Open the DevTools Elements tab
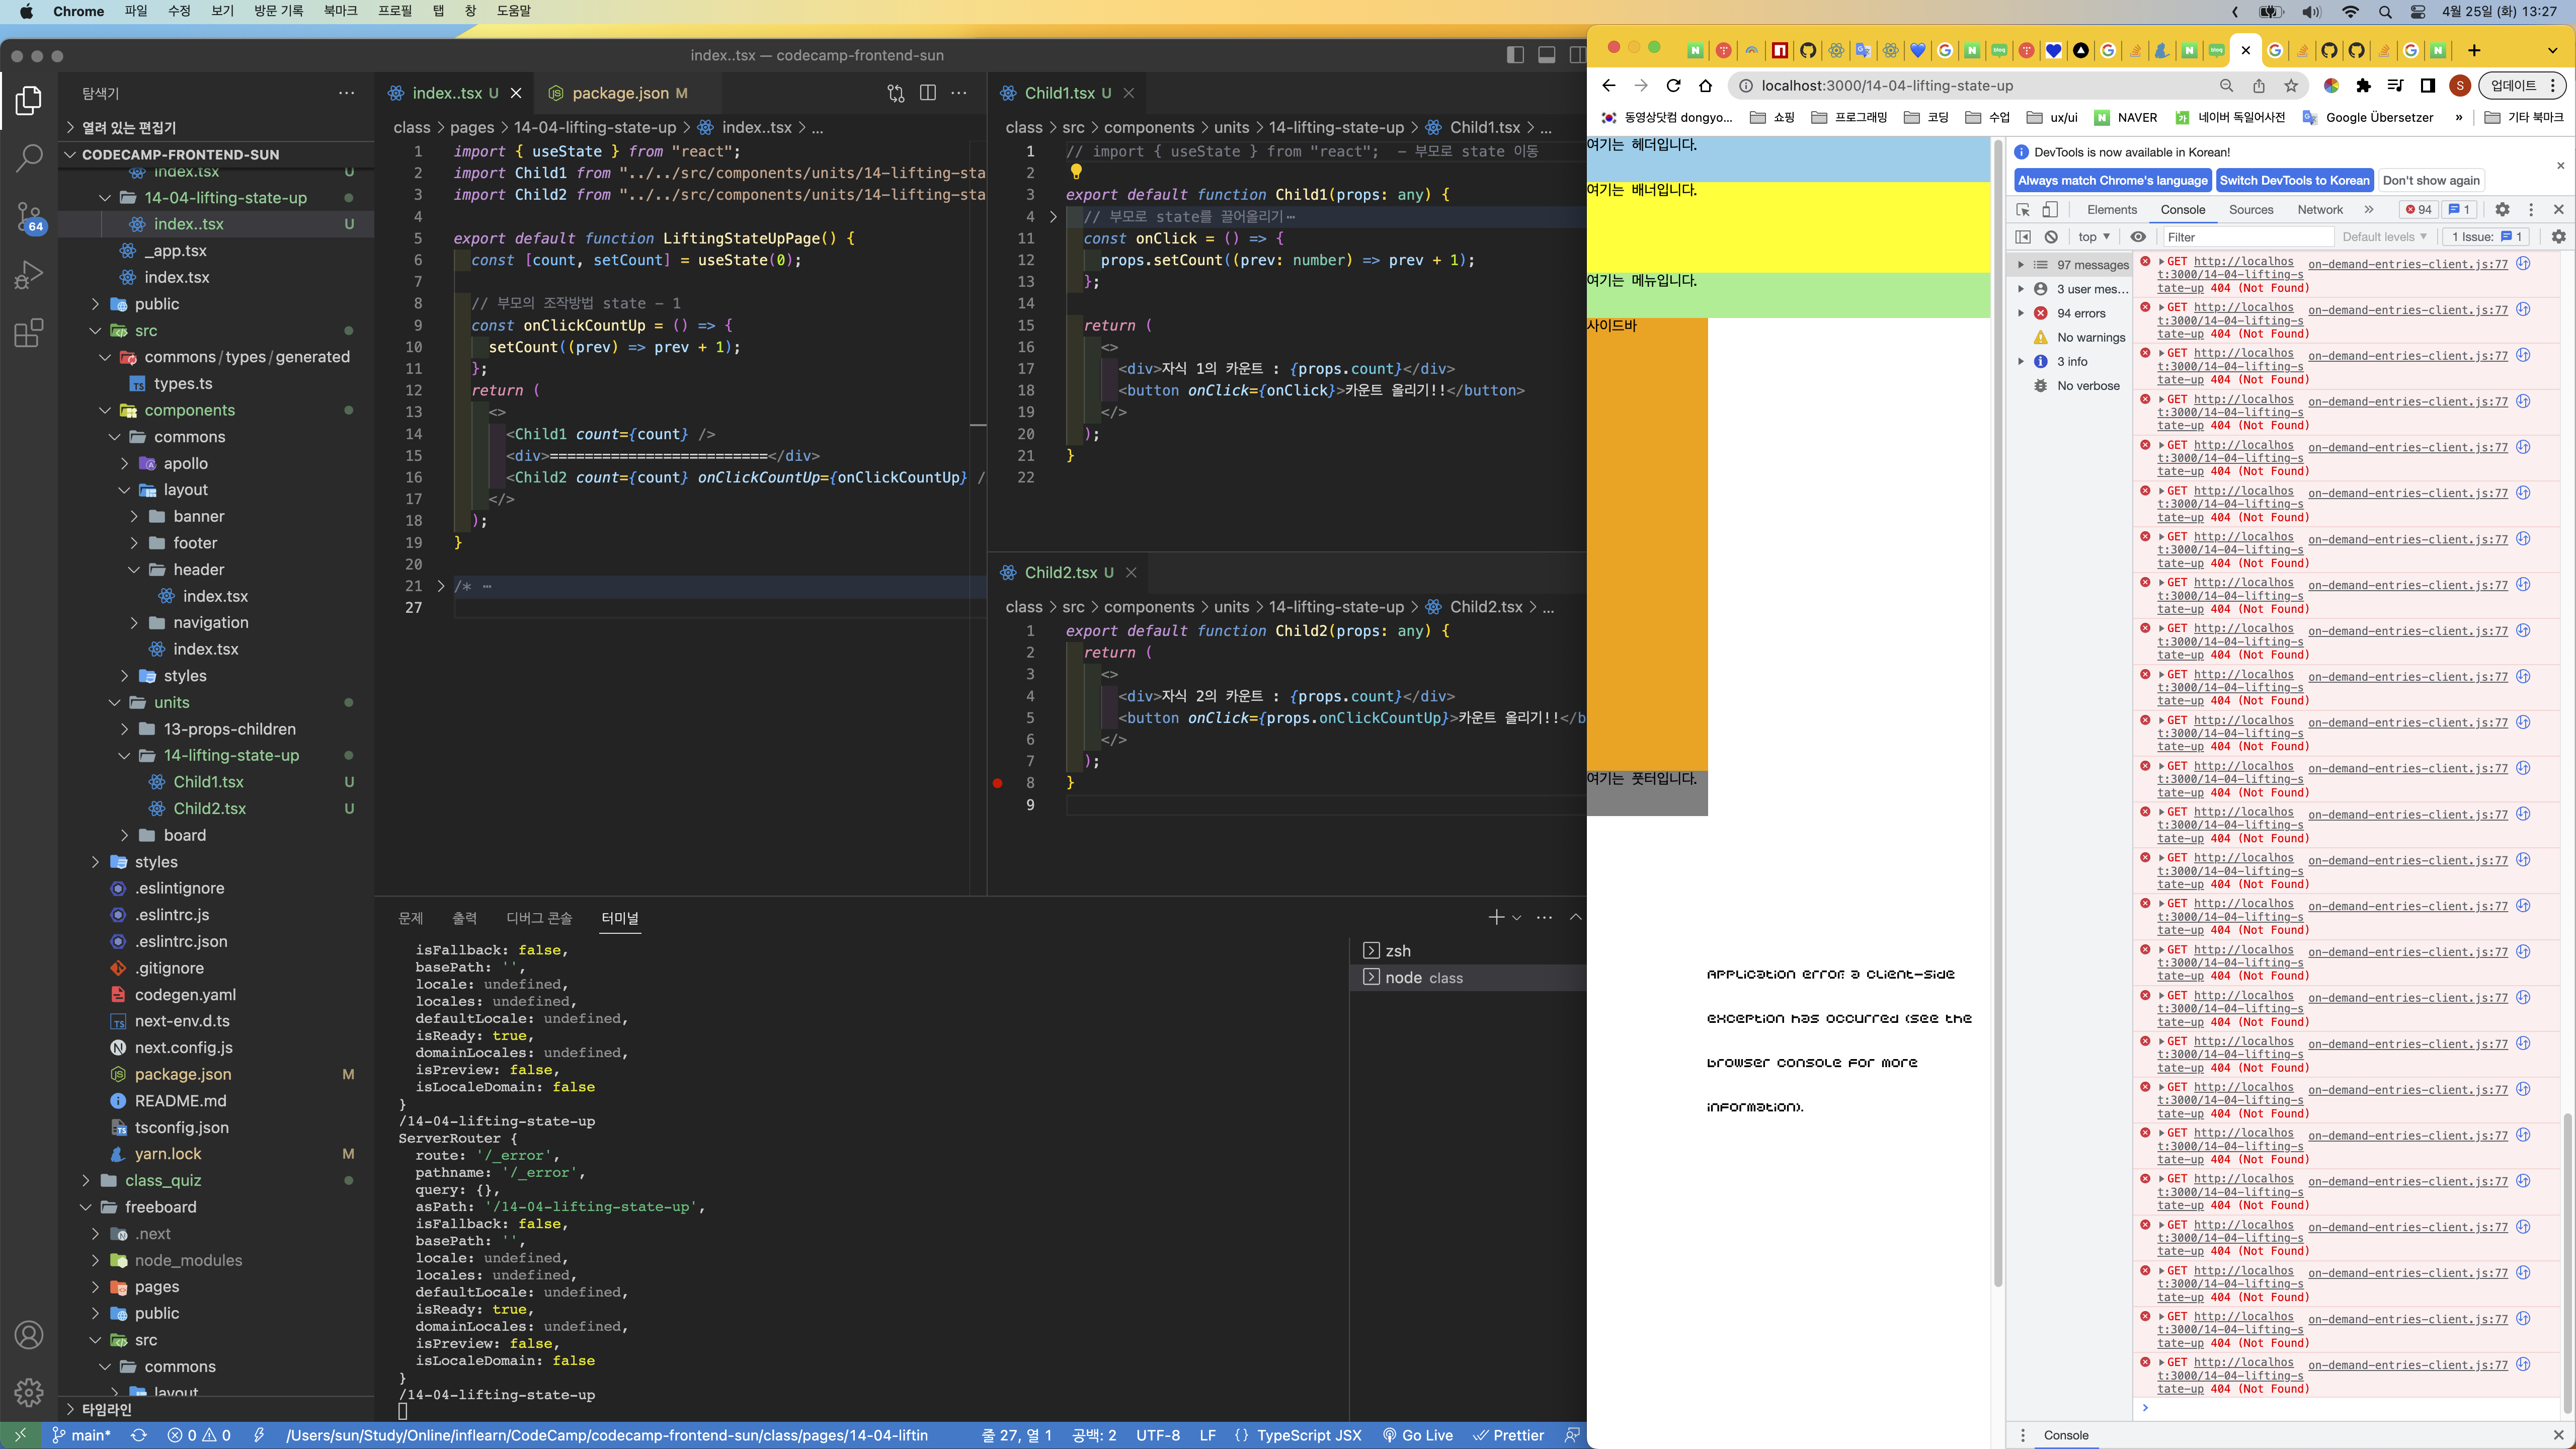 pyautogui.click(x=2111, y=209)
